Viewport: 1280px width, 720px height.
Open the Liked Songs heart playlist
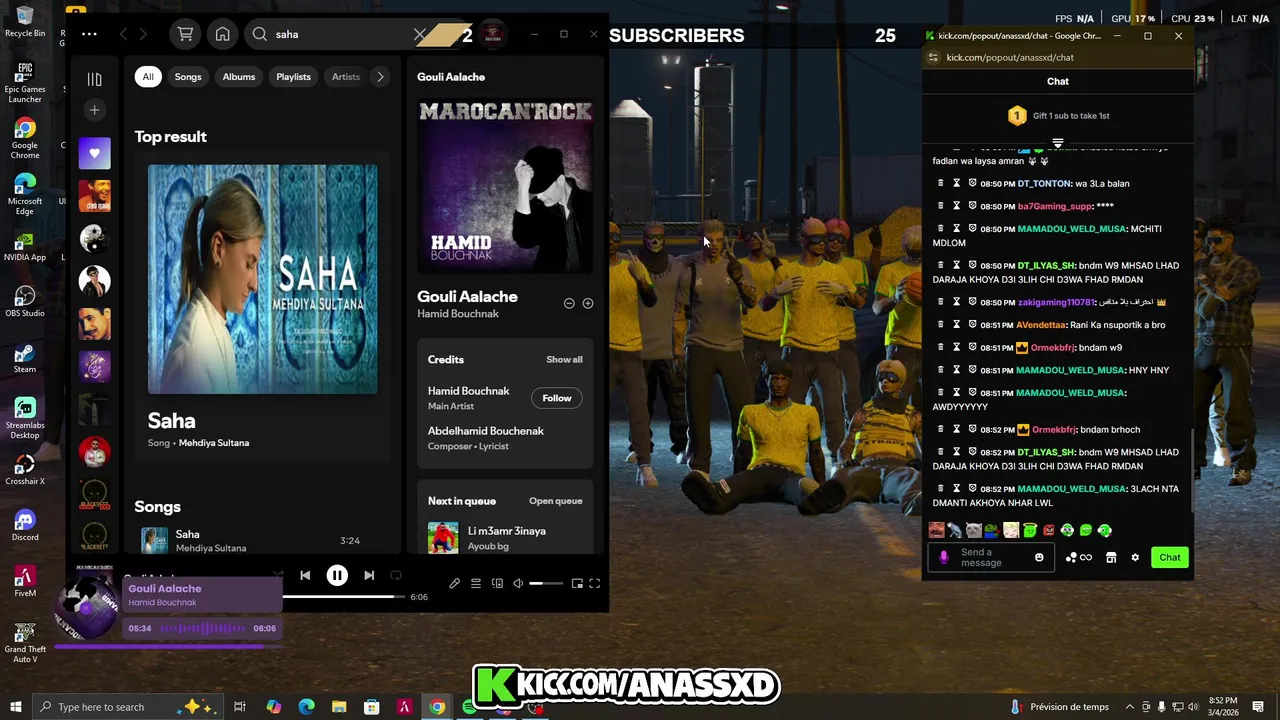[x=94, y=153]
